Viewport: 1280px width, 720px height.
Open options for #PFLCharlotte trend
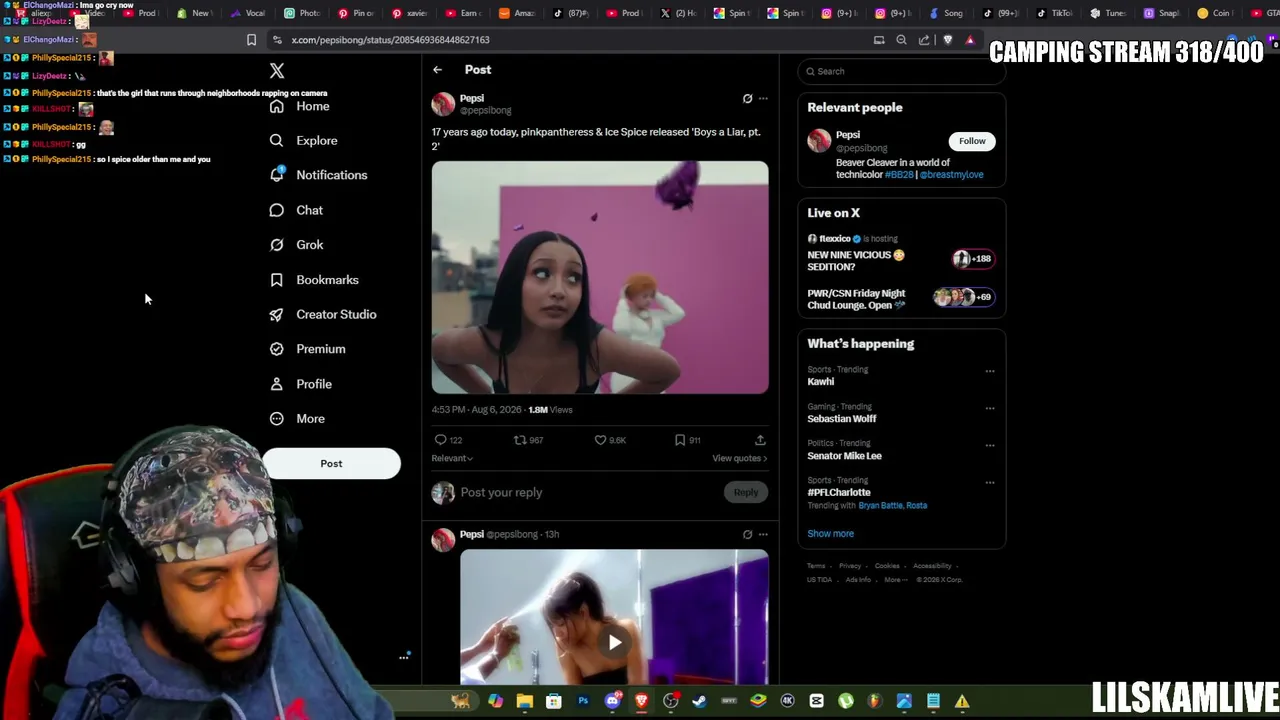990,482
